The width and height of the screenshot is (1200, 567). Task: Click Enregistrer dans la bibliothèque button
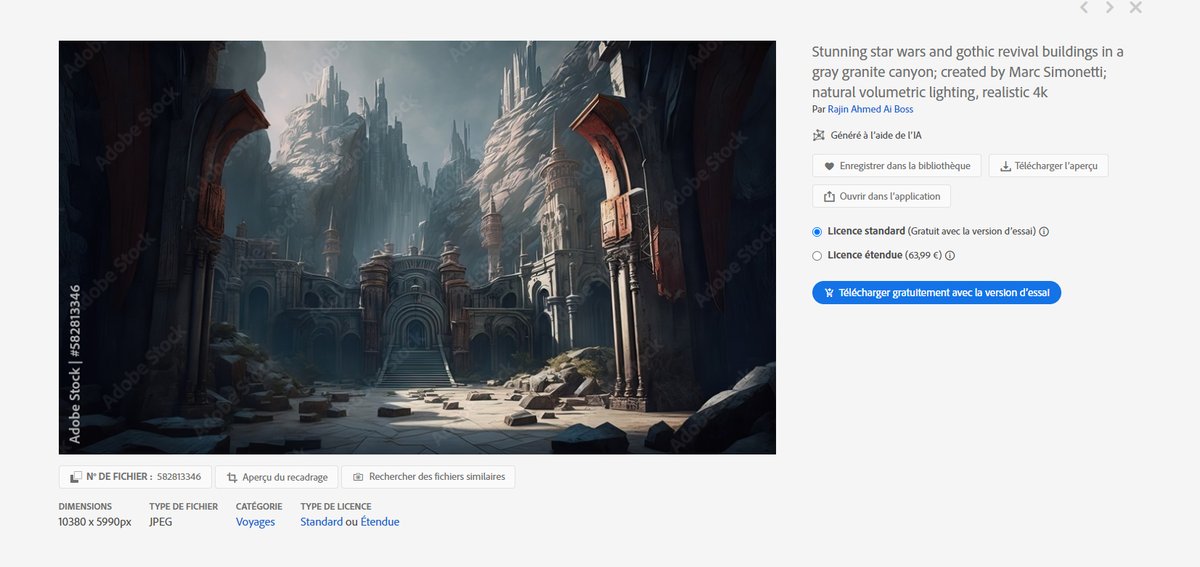897,166
